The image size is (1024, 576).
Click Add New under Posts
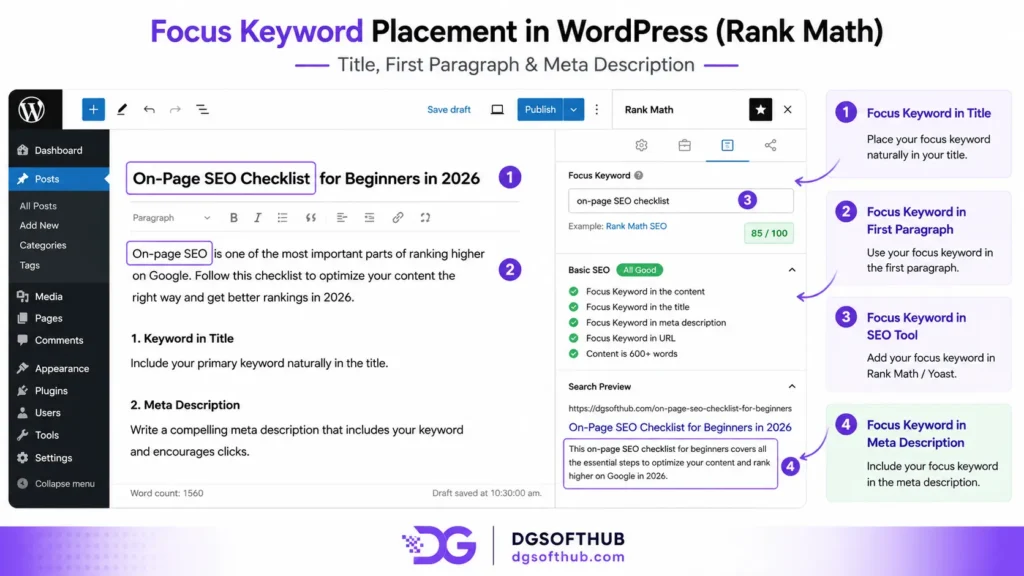coord(39,225)
